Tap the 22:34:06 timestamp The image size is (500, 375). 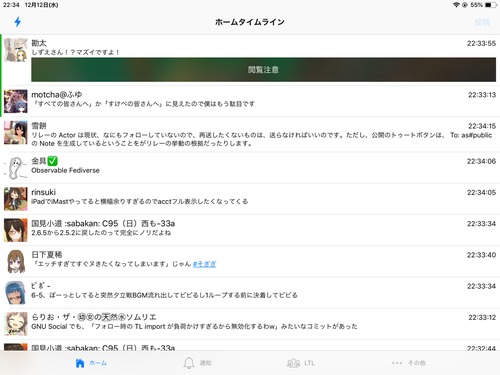point(481,161)
